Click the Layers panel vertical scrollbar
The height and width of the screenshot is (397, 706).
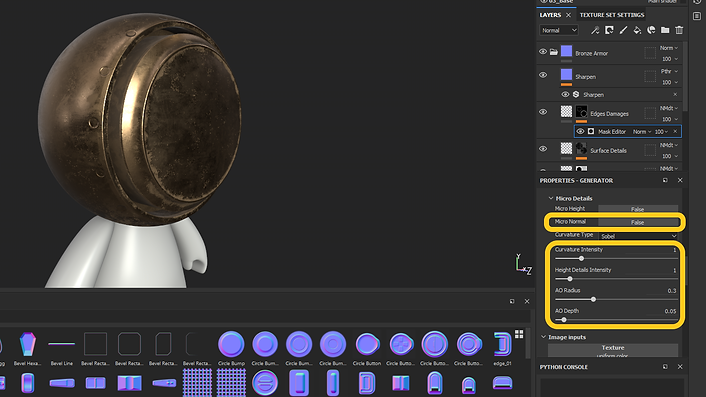pos(685,77)
